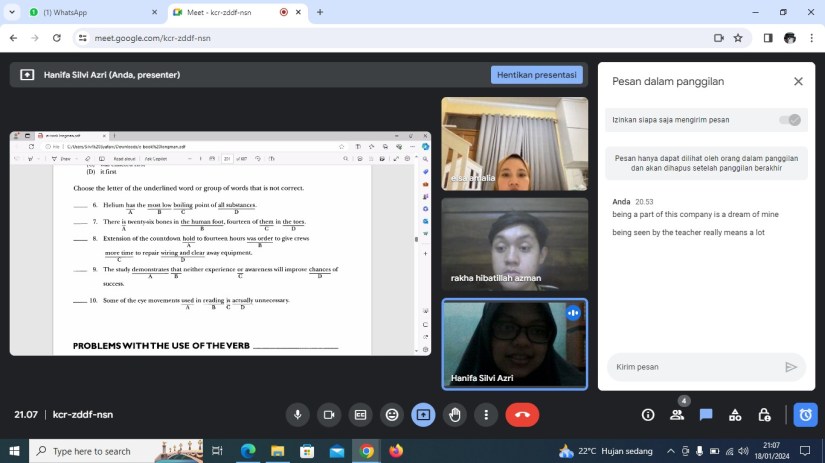Open meeting details info icon
This screenshot has width=825, height=463.
tap(648, 415)
